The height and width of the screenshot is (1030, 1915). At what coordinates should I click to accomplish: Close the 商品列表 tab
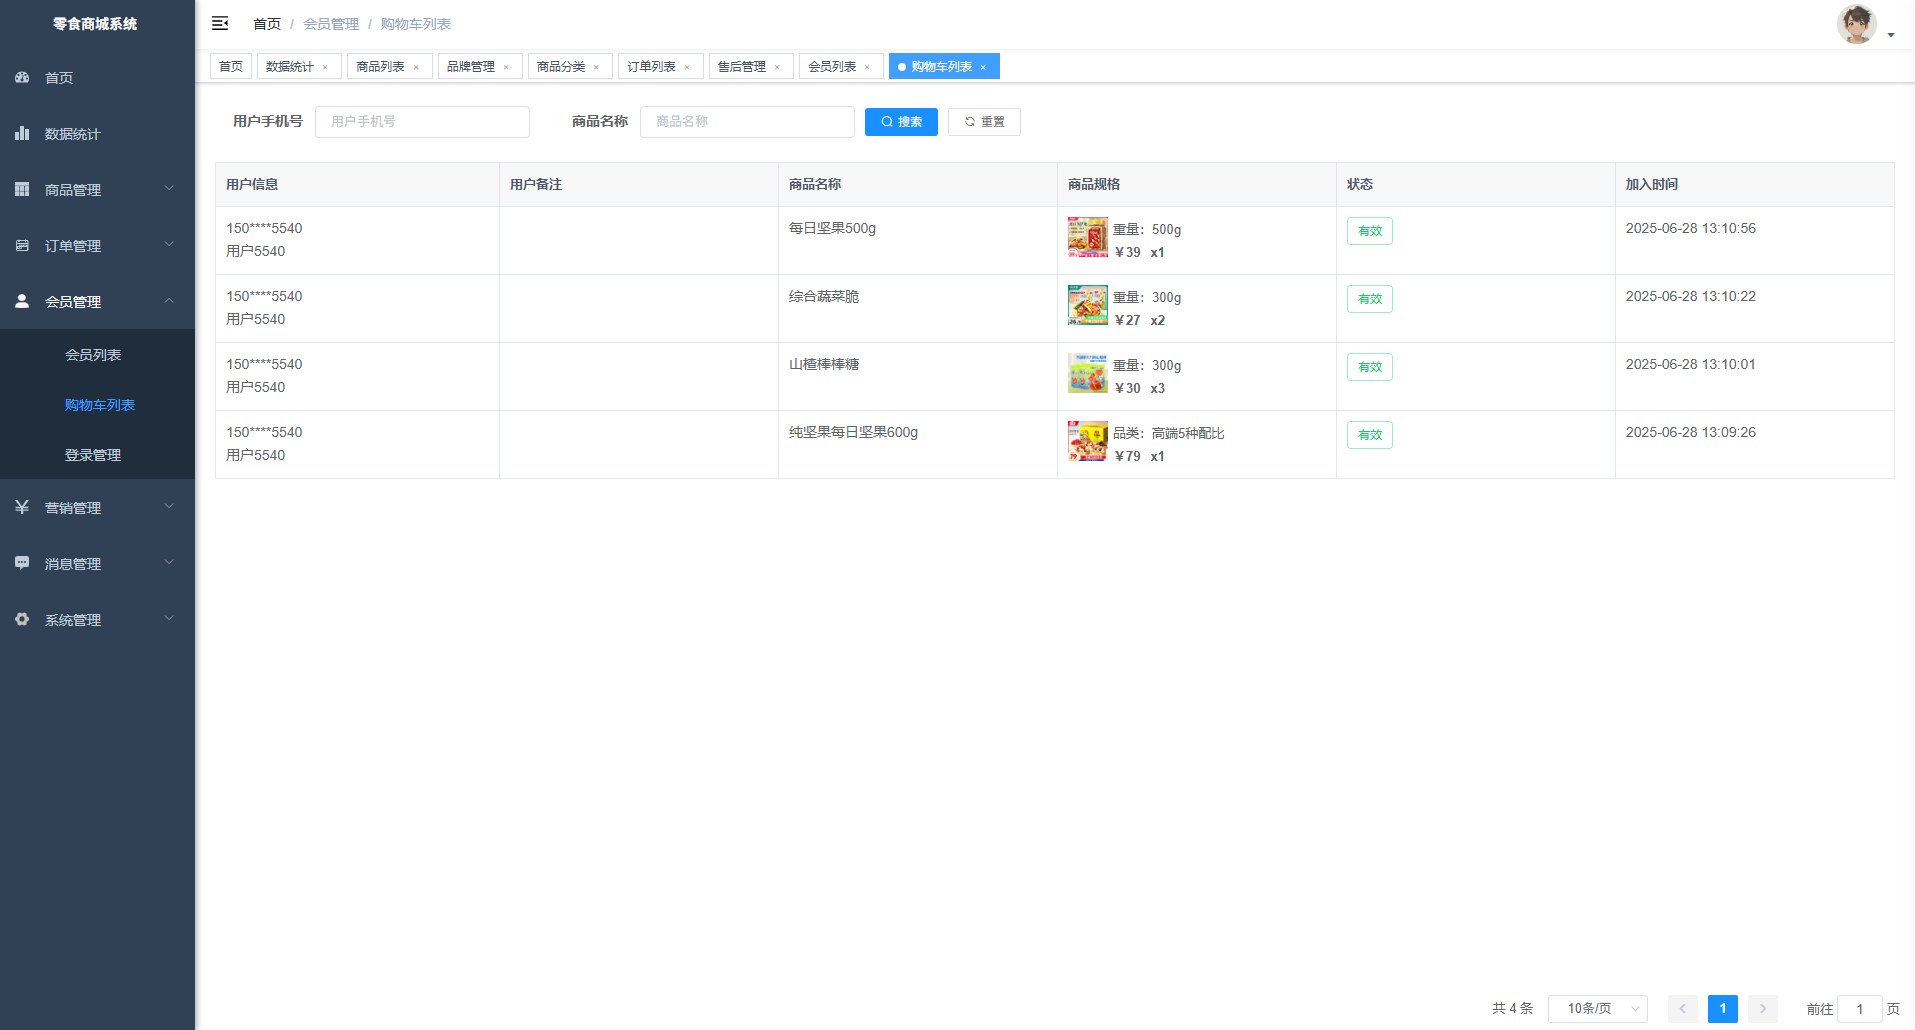click(416, 67)
